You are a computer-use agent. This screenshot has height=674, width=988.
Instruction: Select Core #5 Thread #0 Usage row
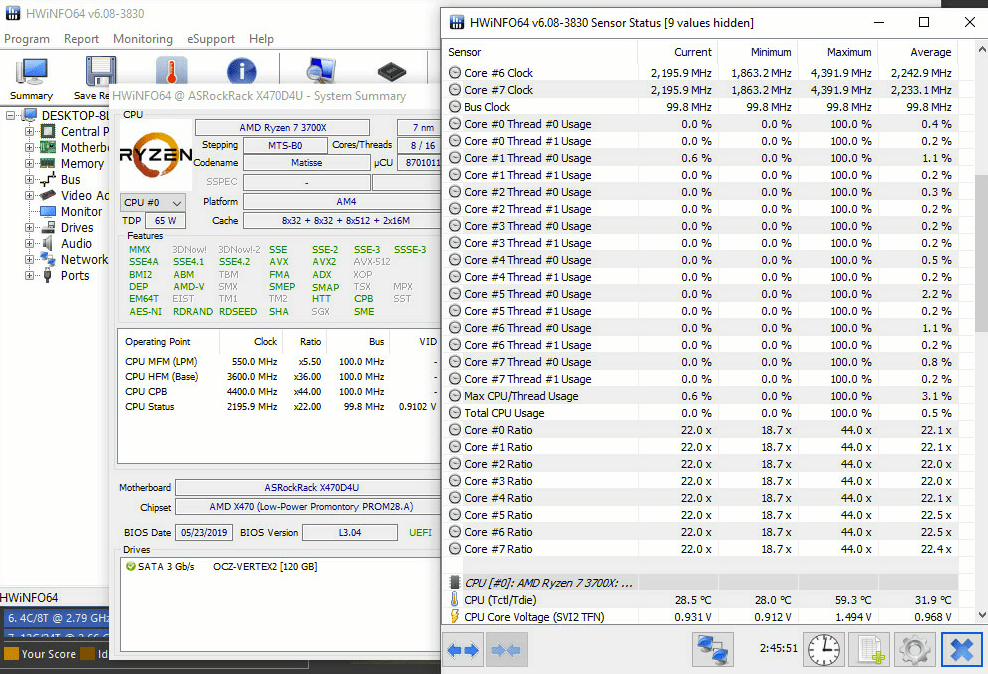(x=700, y=294)
